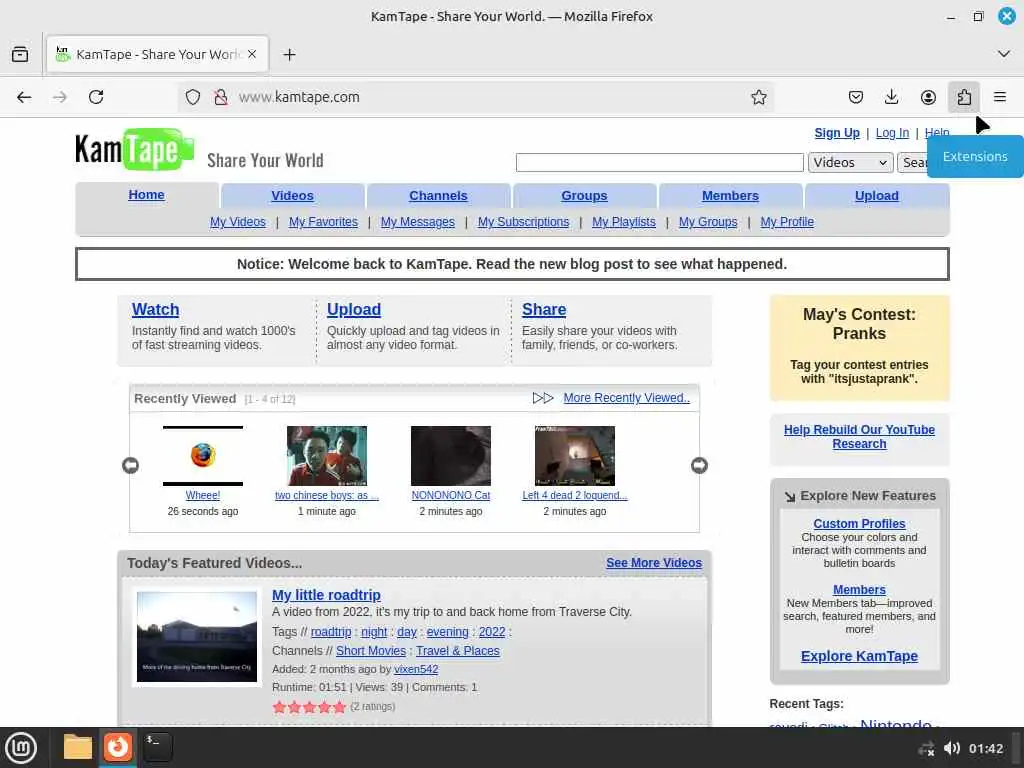The height and width of the screenshot is (768, 1024).
Task: Expand the list all tabs chevron
Action: point(1004,54)
